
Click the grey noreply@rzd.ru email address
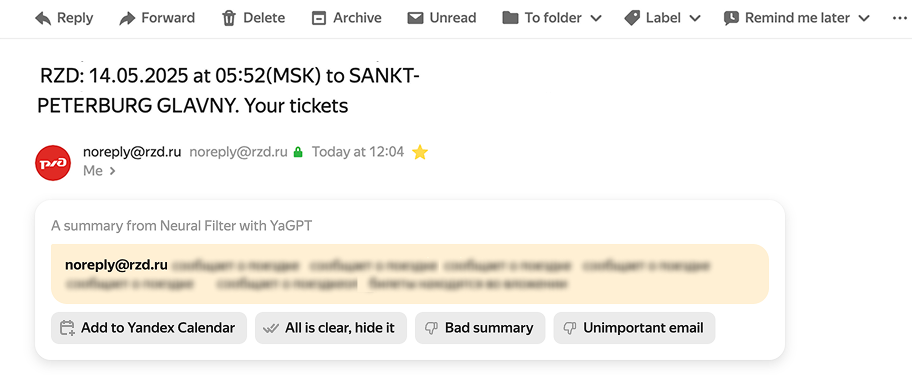click(x=238, y=152)
